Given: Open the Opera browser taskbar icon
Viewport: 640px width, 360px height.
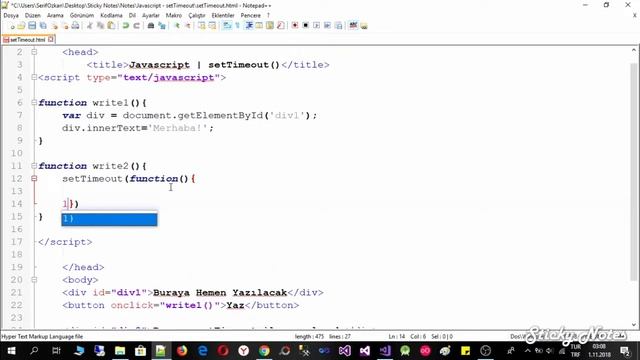Looking at the screenshot, I should 223,351.
